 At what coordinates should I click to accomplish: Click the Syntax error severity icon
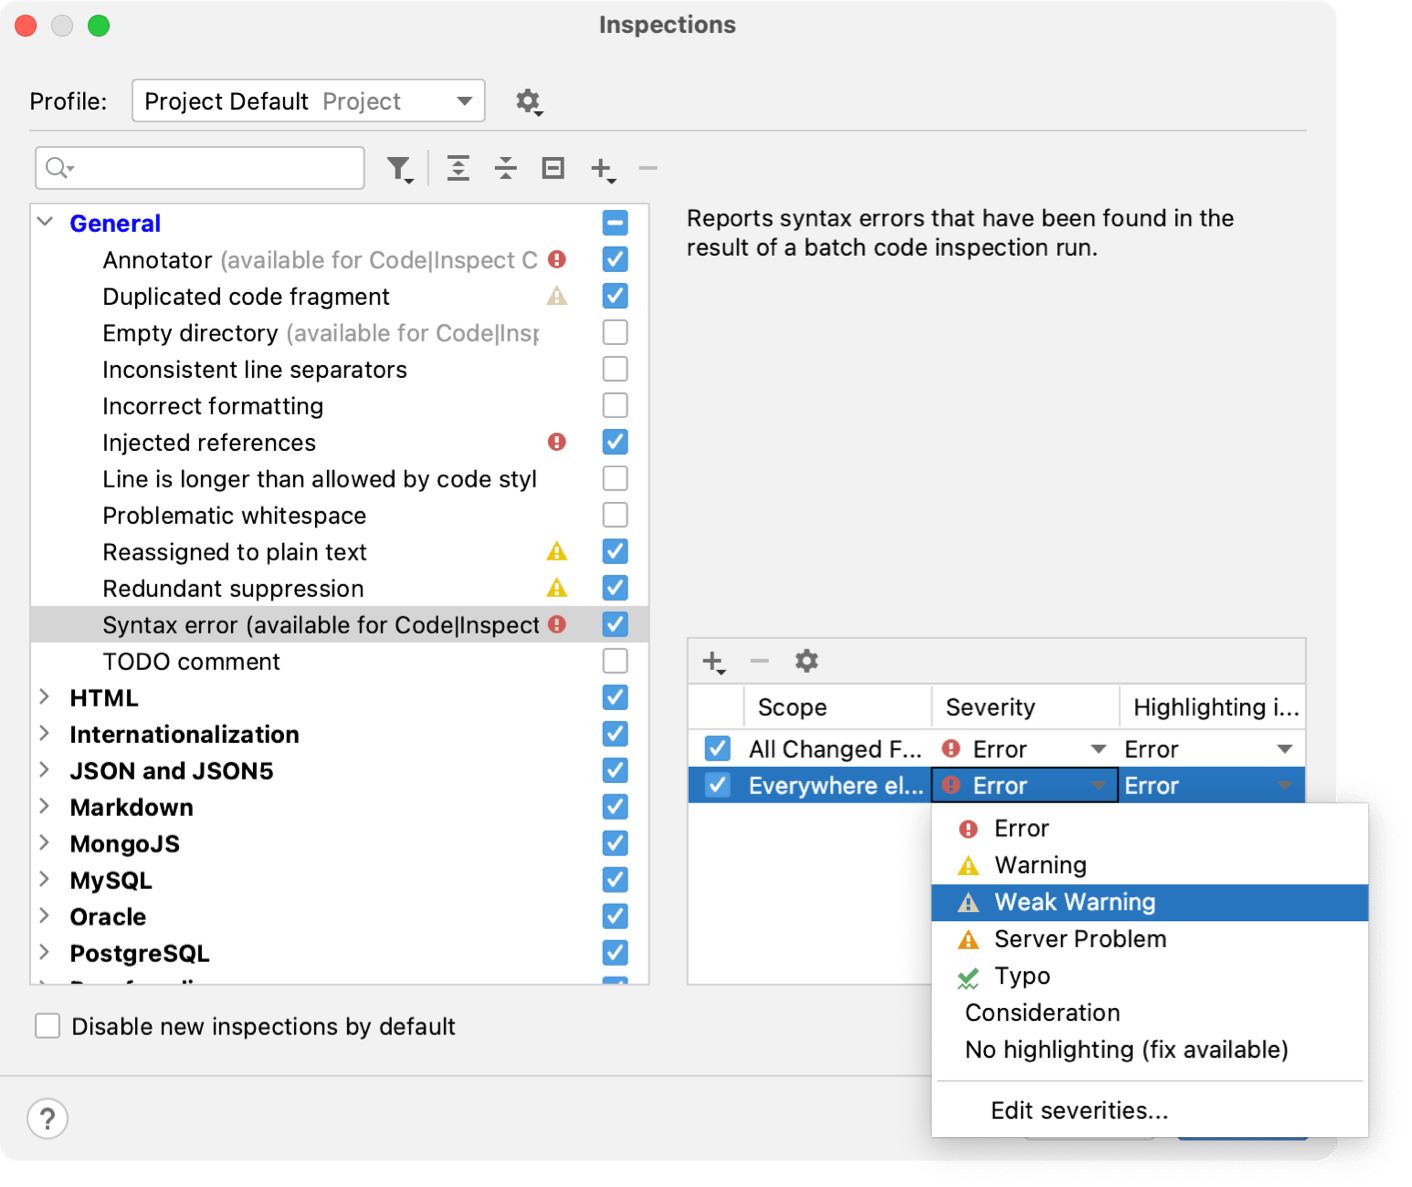coord(557,625)
